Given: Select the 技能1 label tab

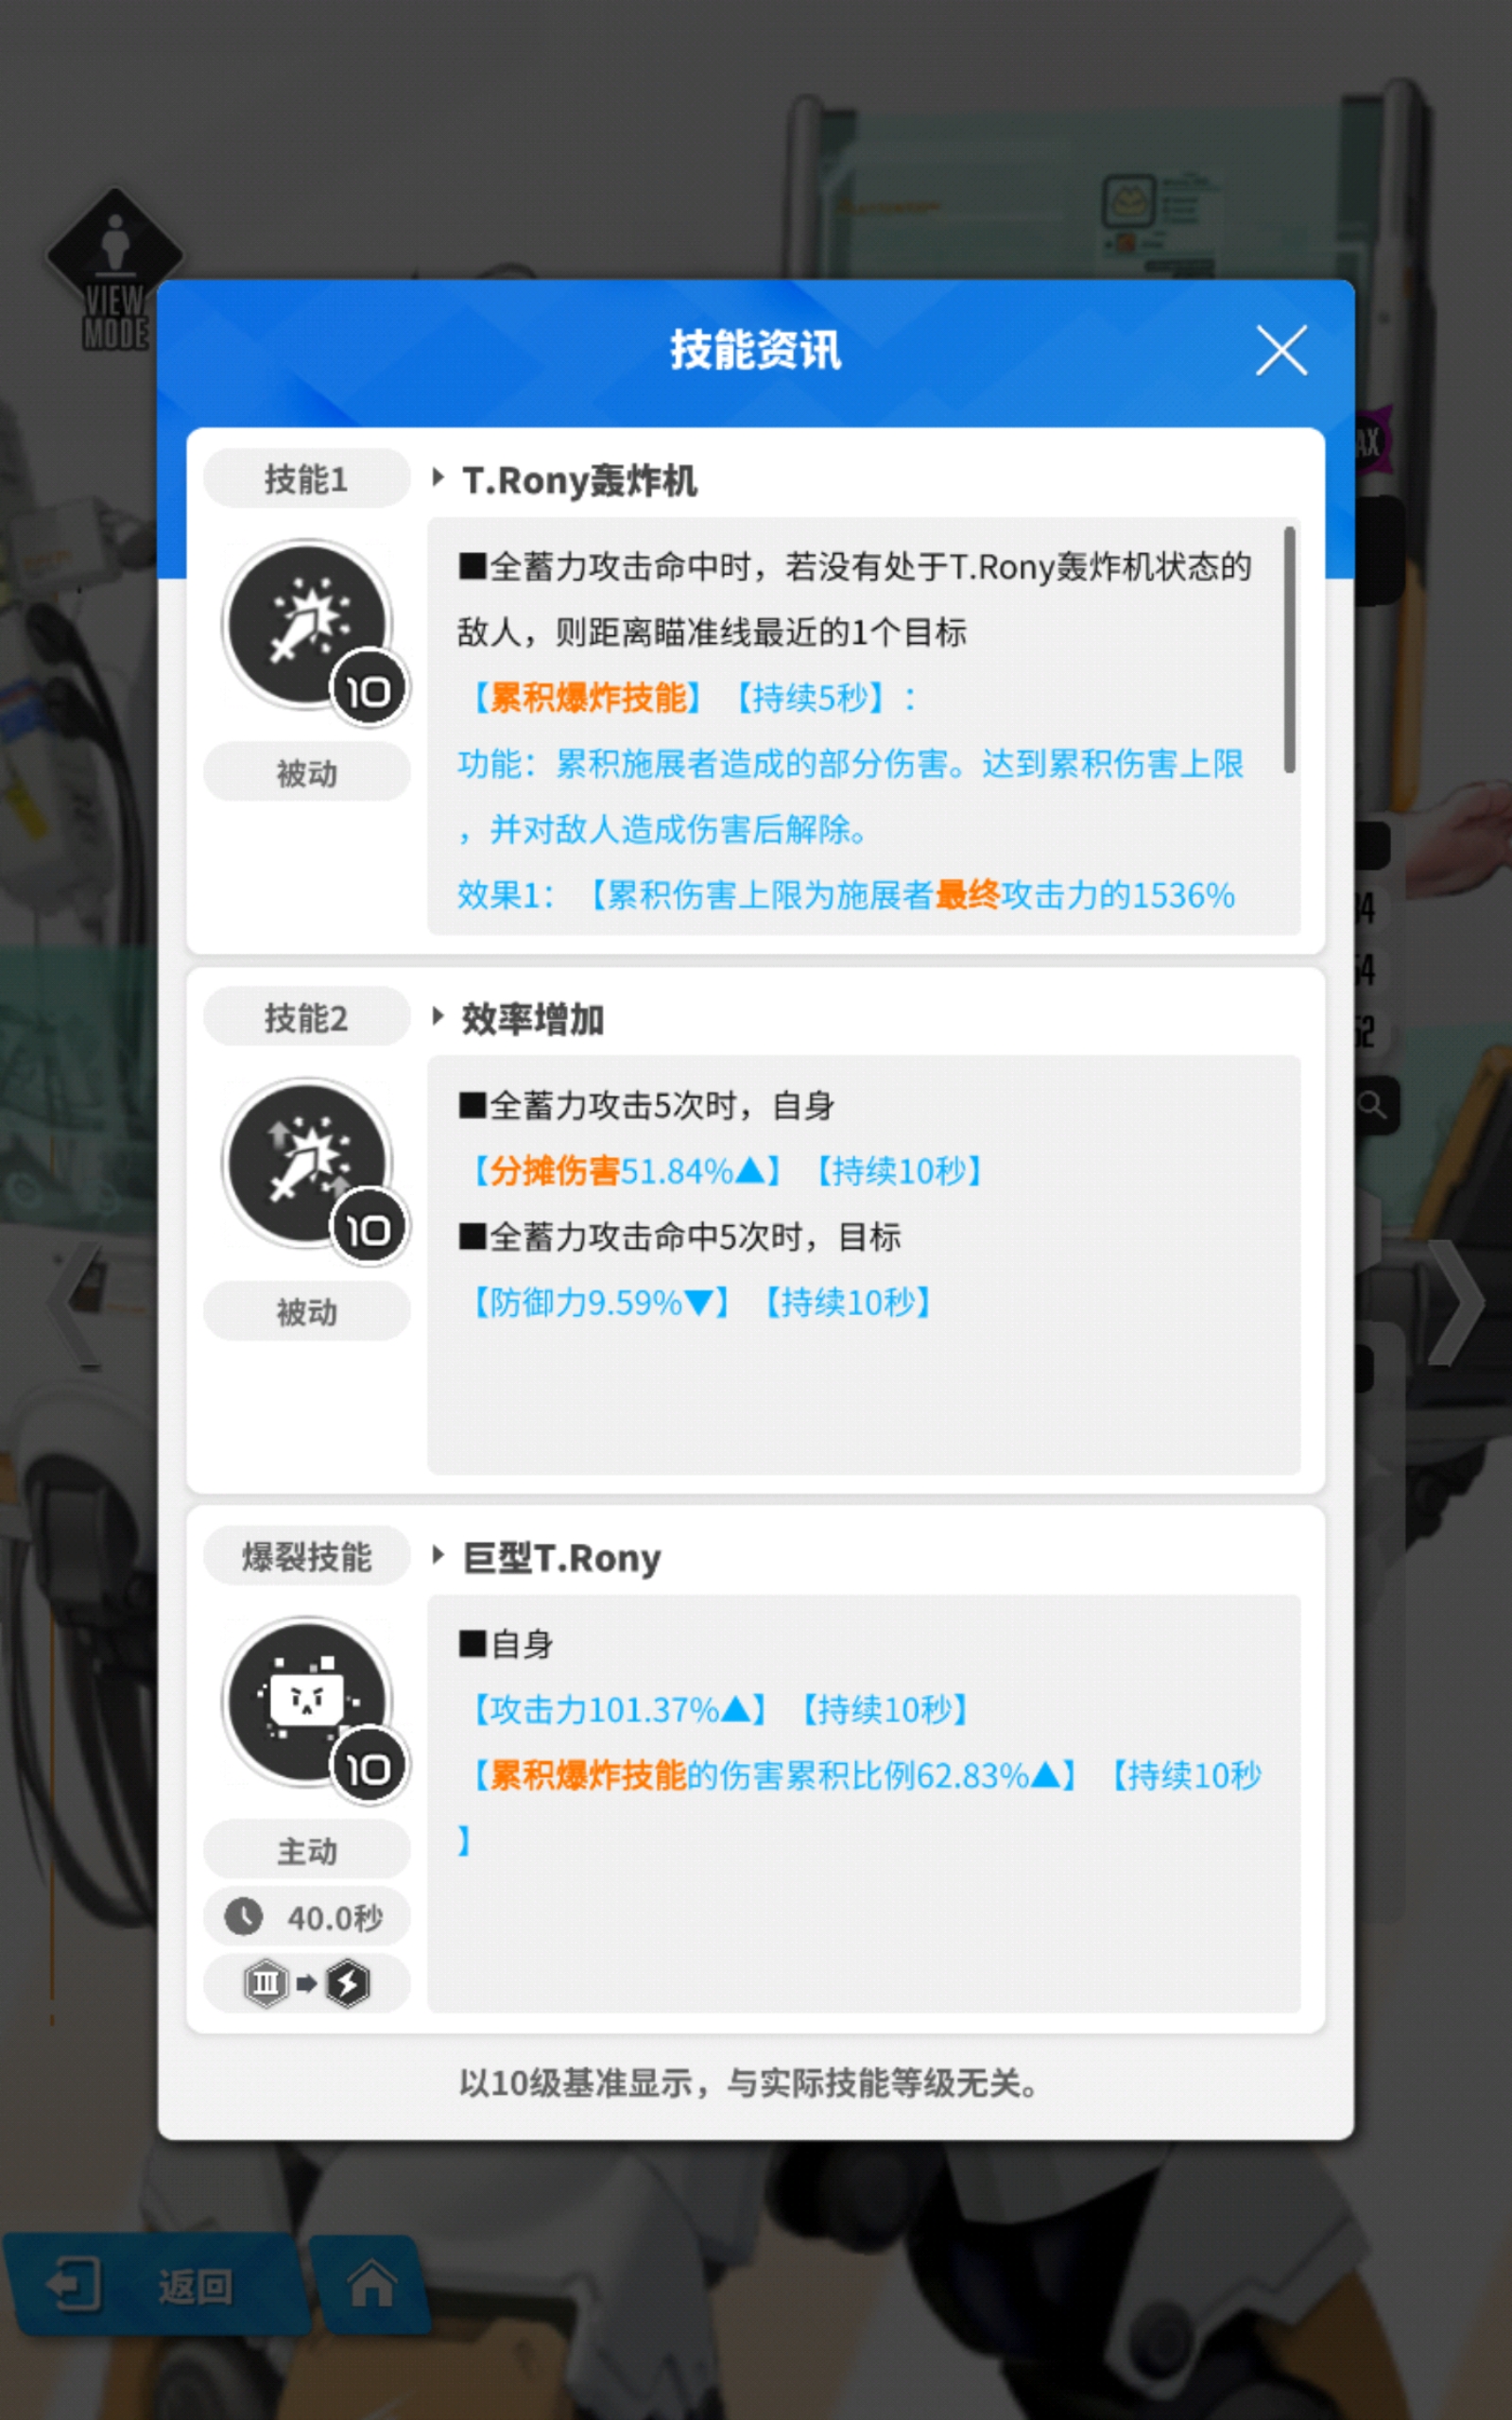Looking at the screenshot, I should pos(307,479).
